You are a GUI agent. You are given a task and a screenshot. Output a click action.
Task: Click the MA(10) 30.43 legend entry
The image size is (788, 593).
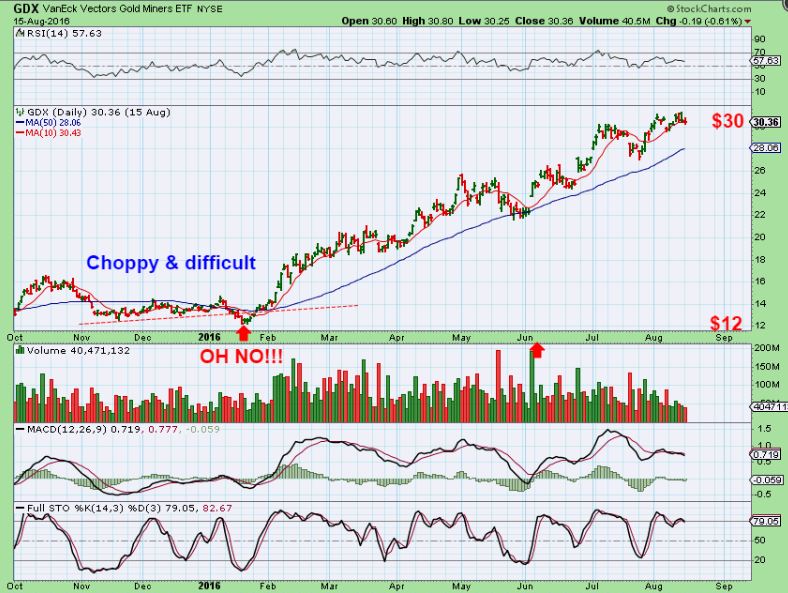click(48, 133)
